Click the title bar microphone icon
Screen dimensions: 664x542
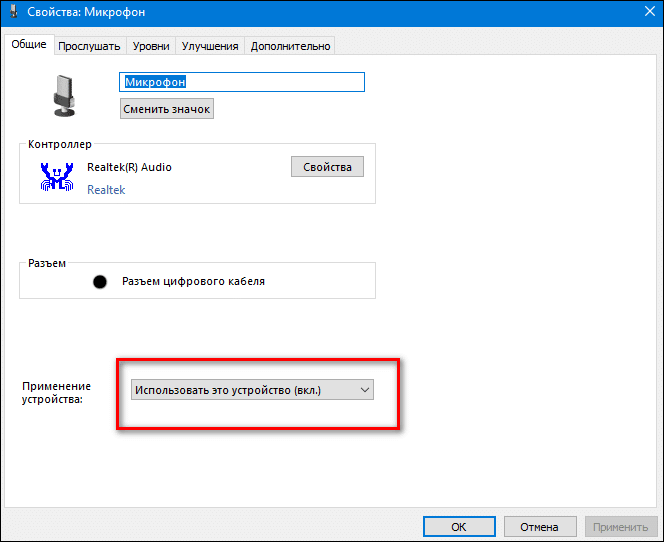14,11
